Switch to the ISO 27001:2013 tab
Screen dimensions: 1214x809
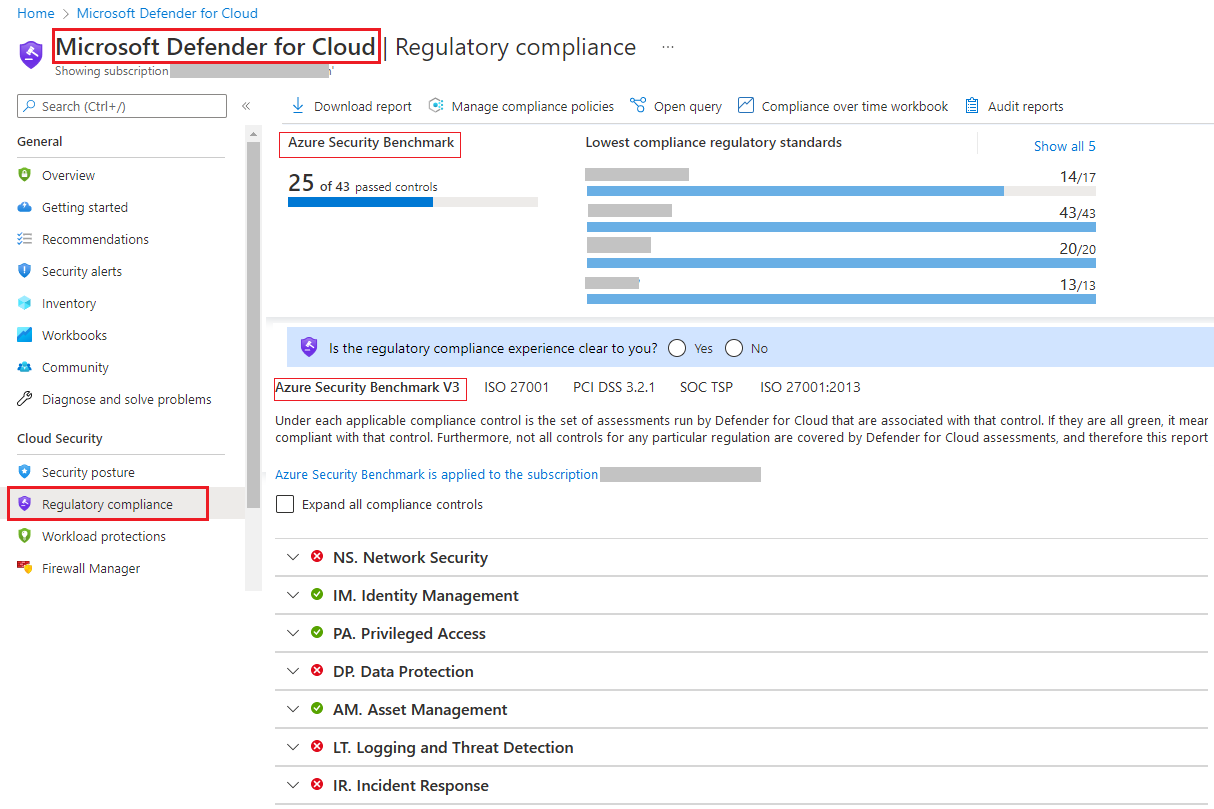point(810,387)
